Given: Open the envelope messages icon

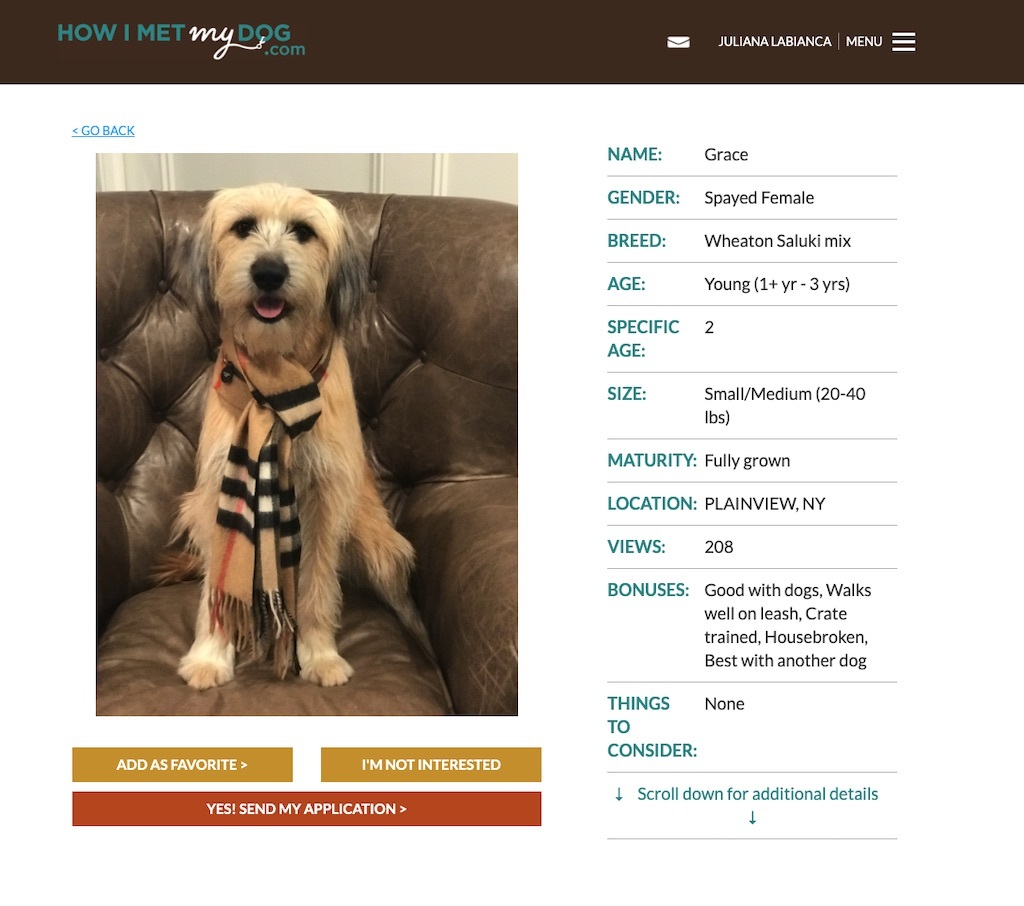Looking at the screenshot, I should 678,42.
